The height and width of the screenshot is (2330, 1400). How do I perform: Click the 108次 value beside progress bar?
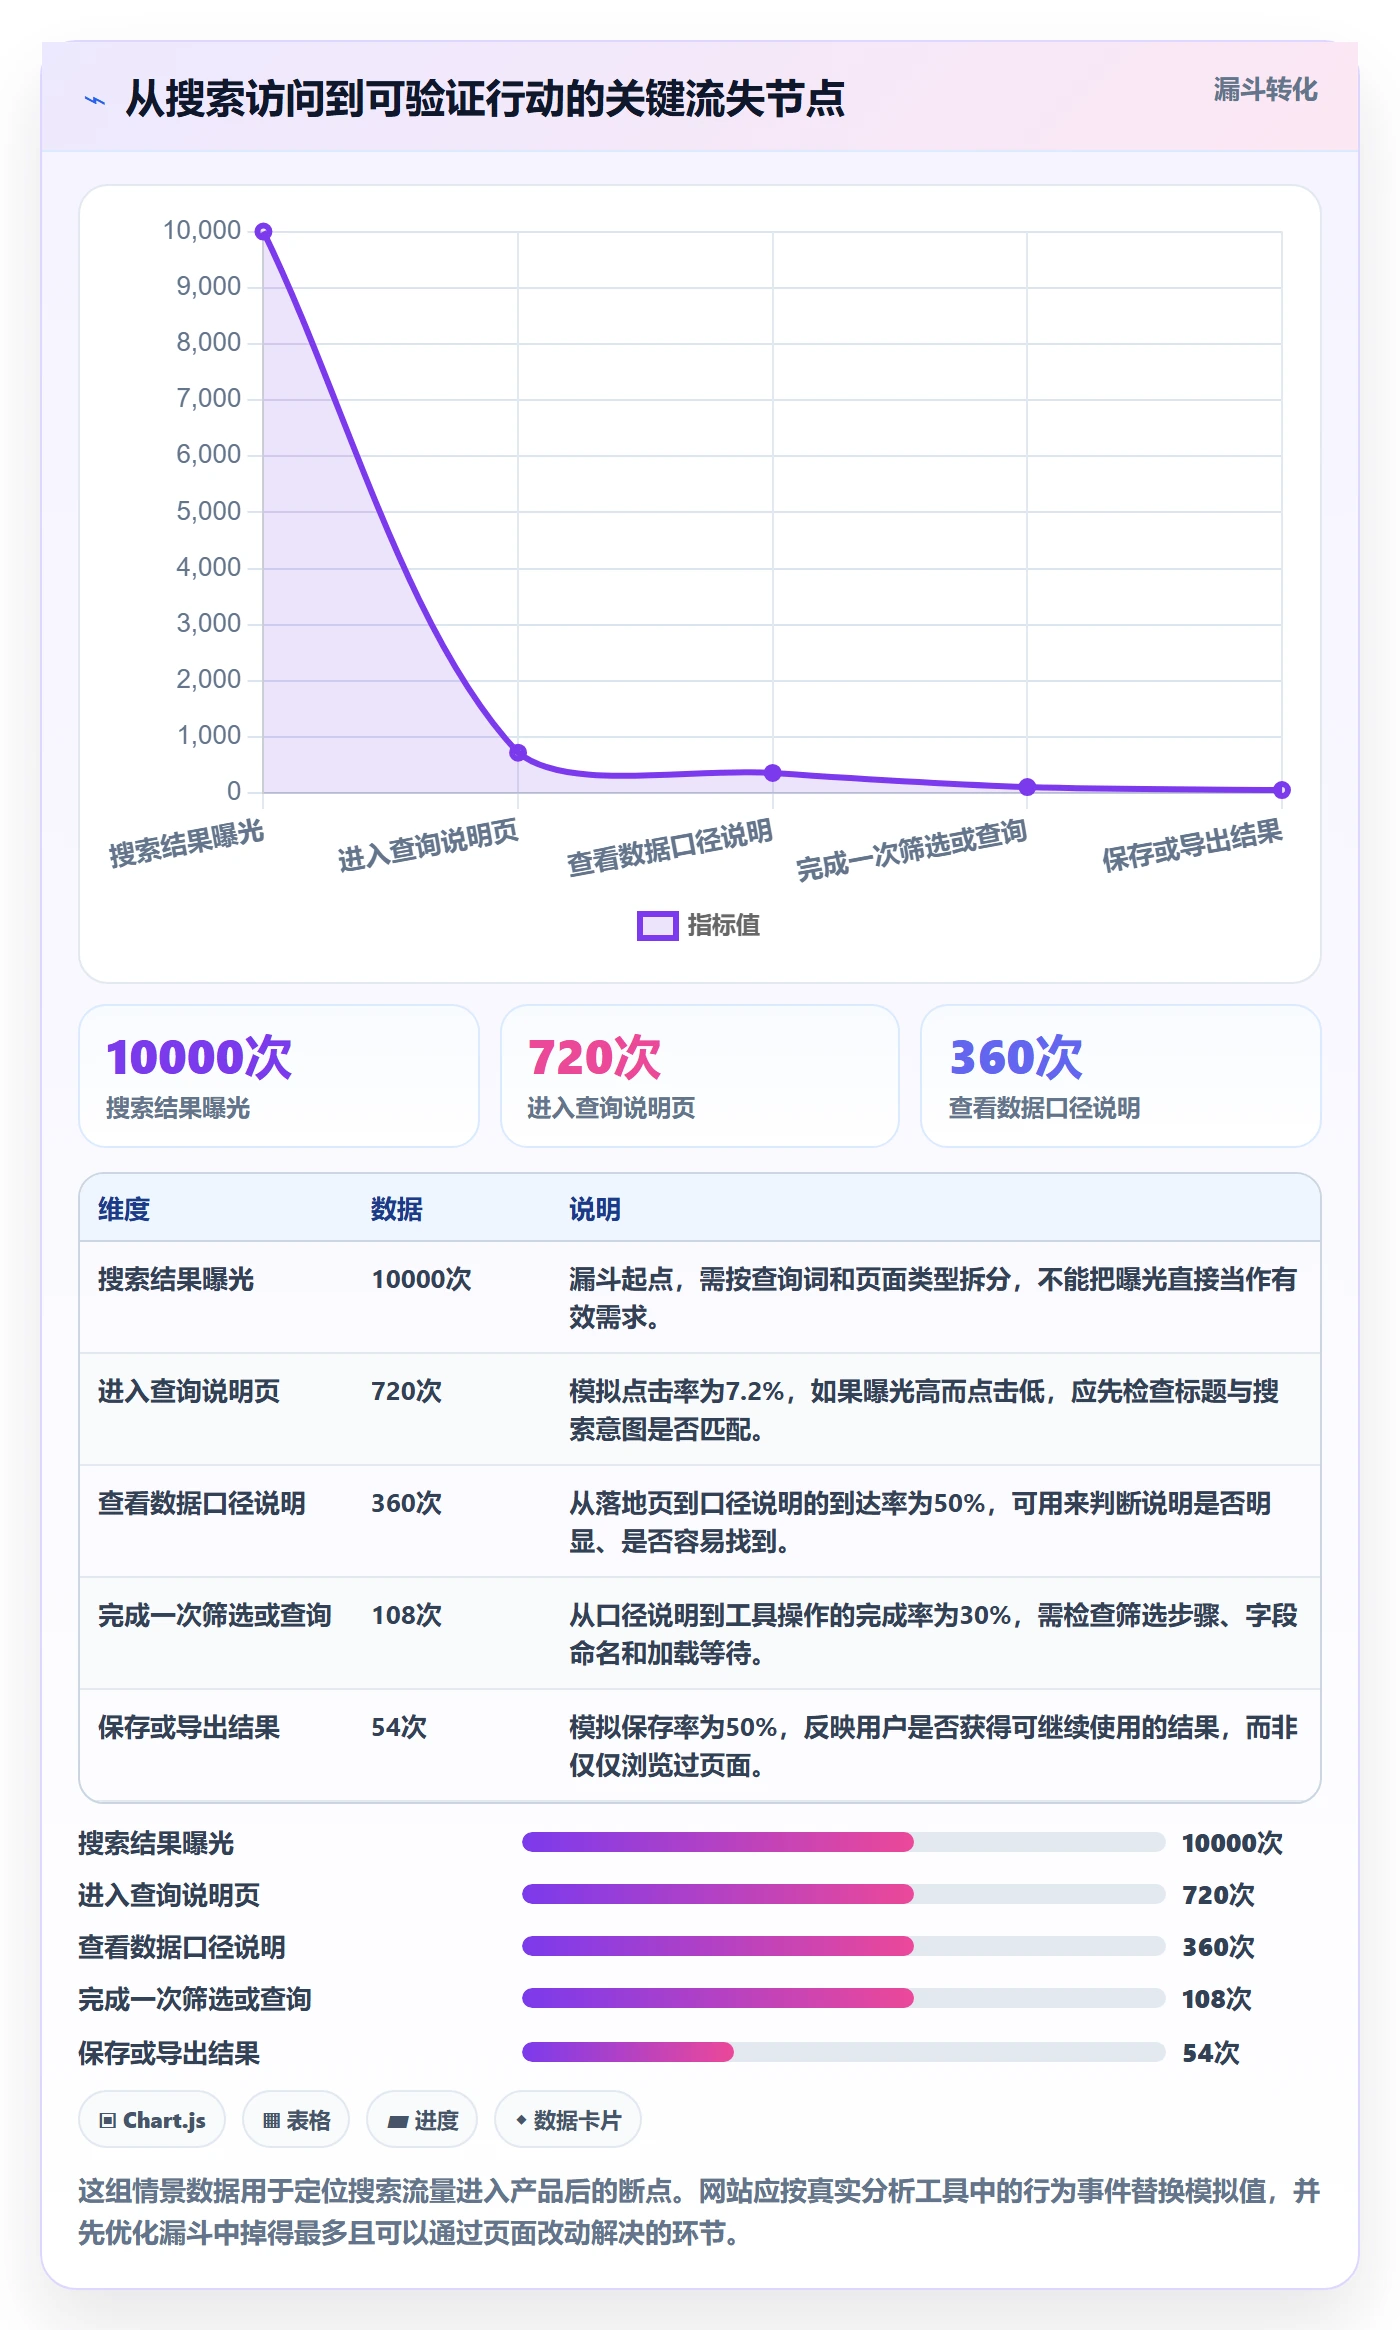click(1217, 1999)
